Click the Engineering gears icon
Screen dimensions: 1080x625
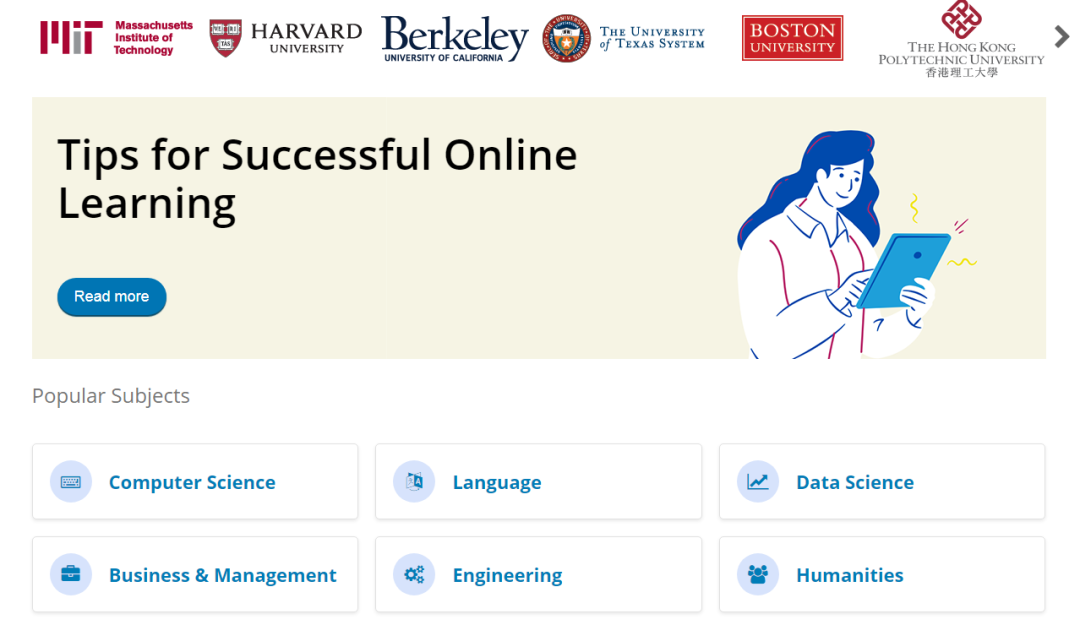pyautogui.click(x=414, y=574)
